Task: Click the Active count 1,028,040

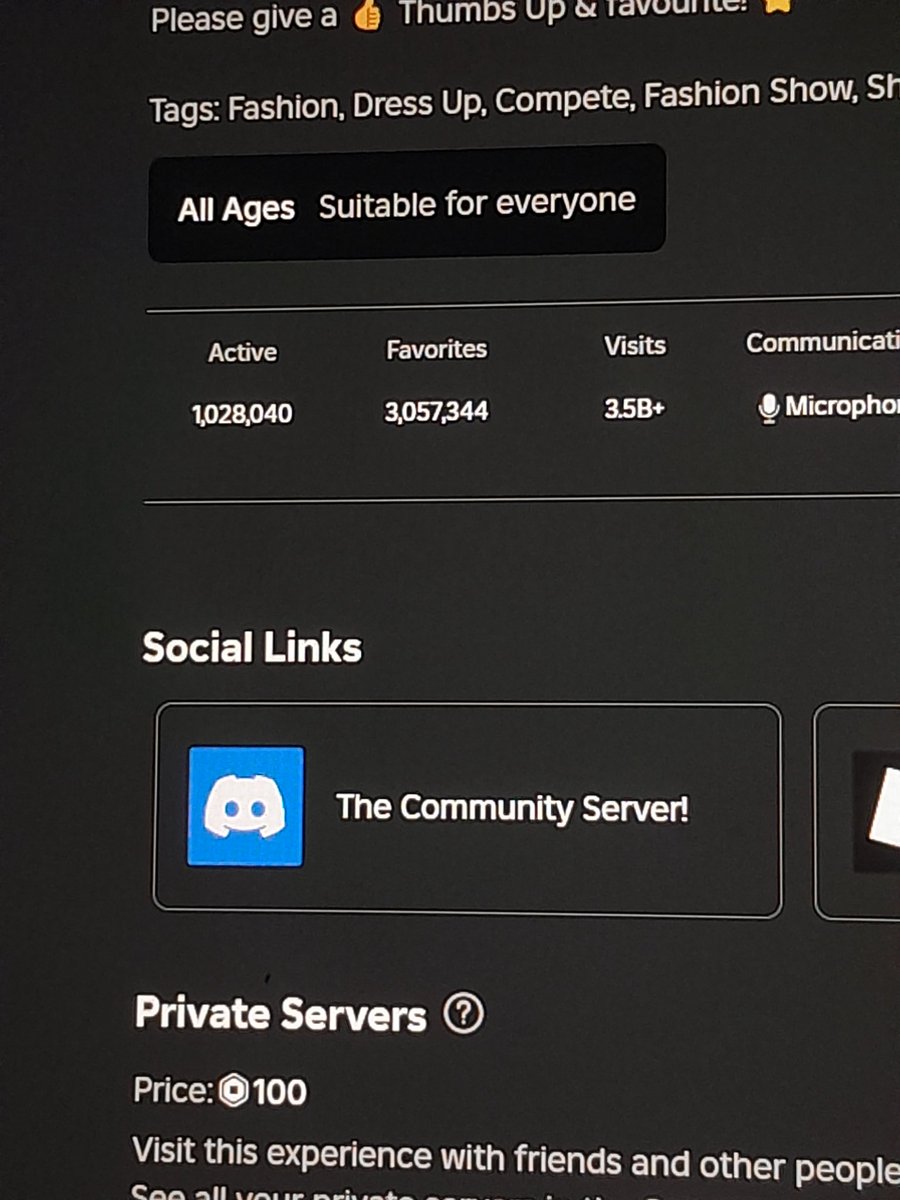Action: point(242,414)
